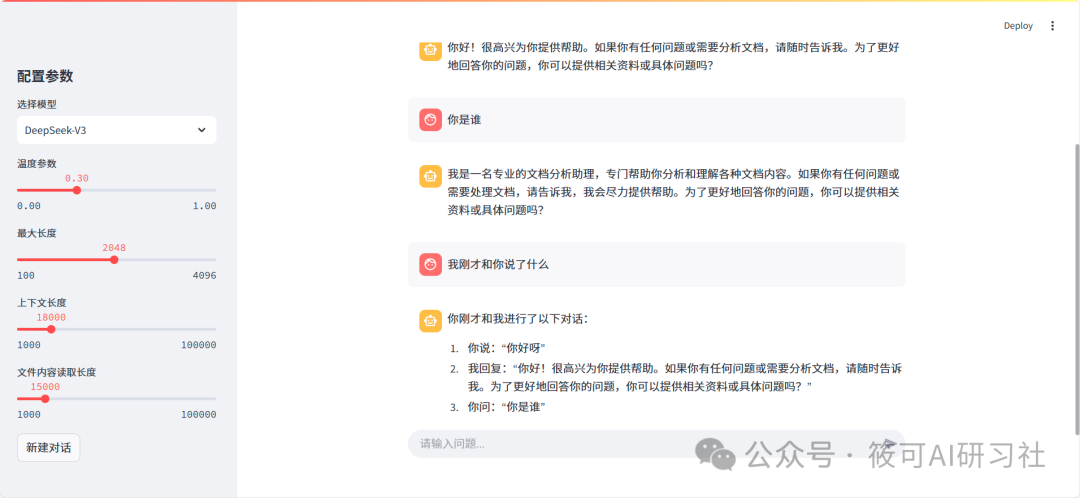Click the robot avatar on 你刚才和我进行了以下对话
The width and height of the screenshot is (1080, 498).
[430, 320]
